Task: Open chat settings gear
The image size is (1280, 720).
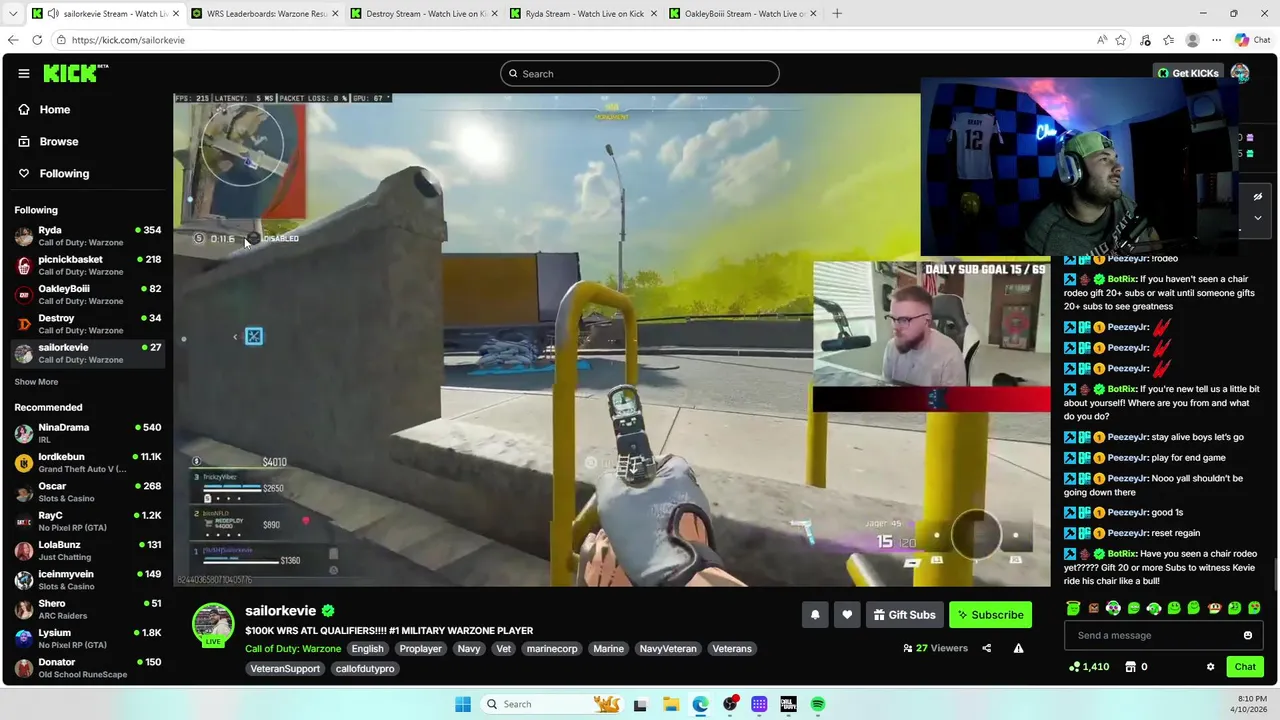Action: click(1210, 667)
